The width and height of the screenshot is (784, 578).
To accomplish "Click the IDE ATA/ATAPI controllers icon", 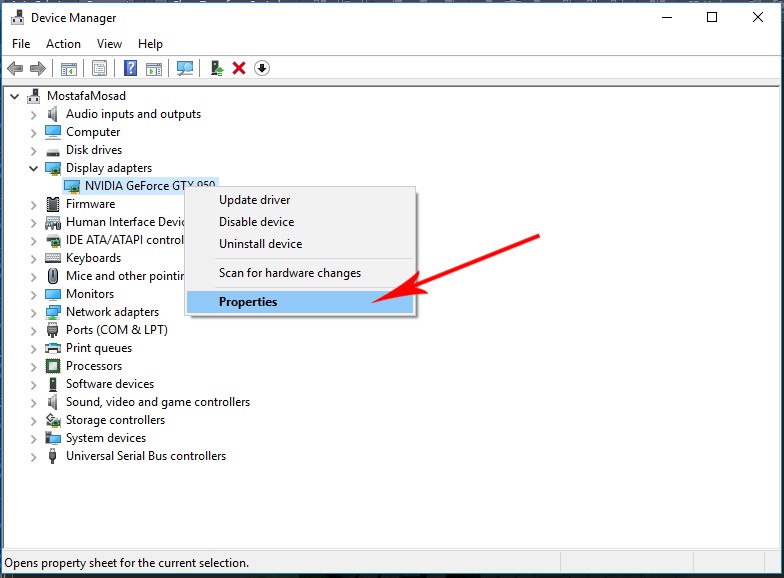I will coord(53,240).
